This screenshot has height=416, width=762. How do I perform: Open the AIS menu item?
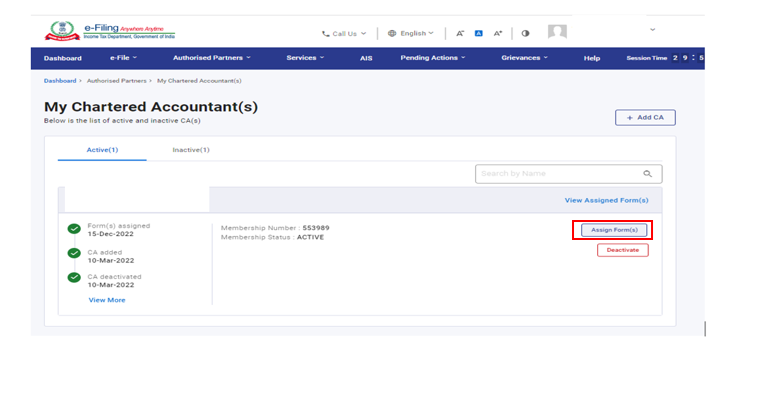(366, 58)
